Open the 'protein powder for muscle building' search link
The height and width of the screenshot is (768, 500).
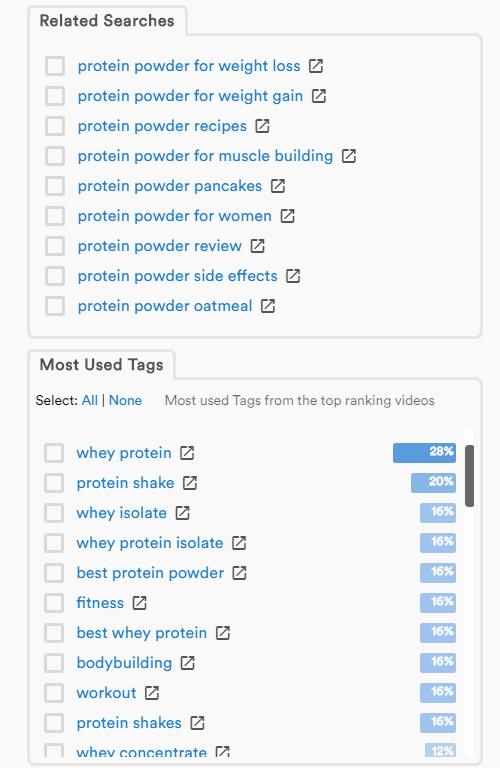point(205,156)
